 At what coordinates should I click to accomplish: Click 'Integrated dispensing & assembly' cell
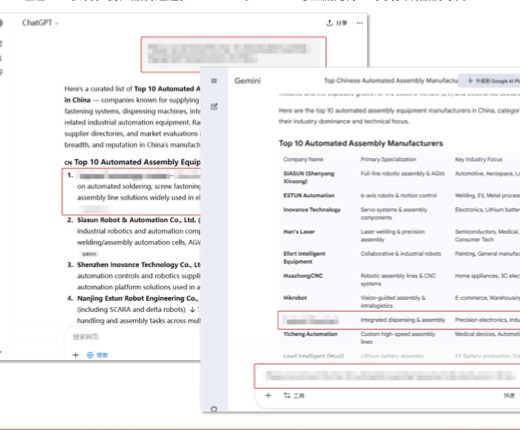[x=403, y=320]
